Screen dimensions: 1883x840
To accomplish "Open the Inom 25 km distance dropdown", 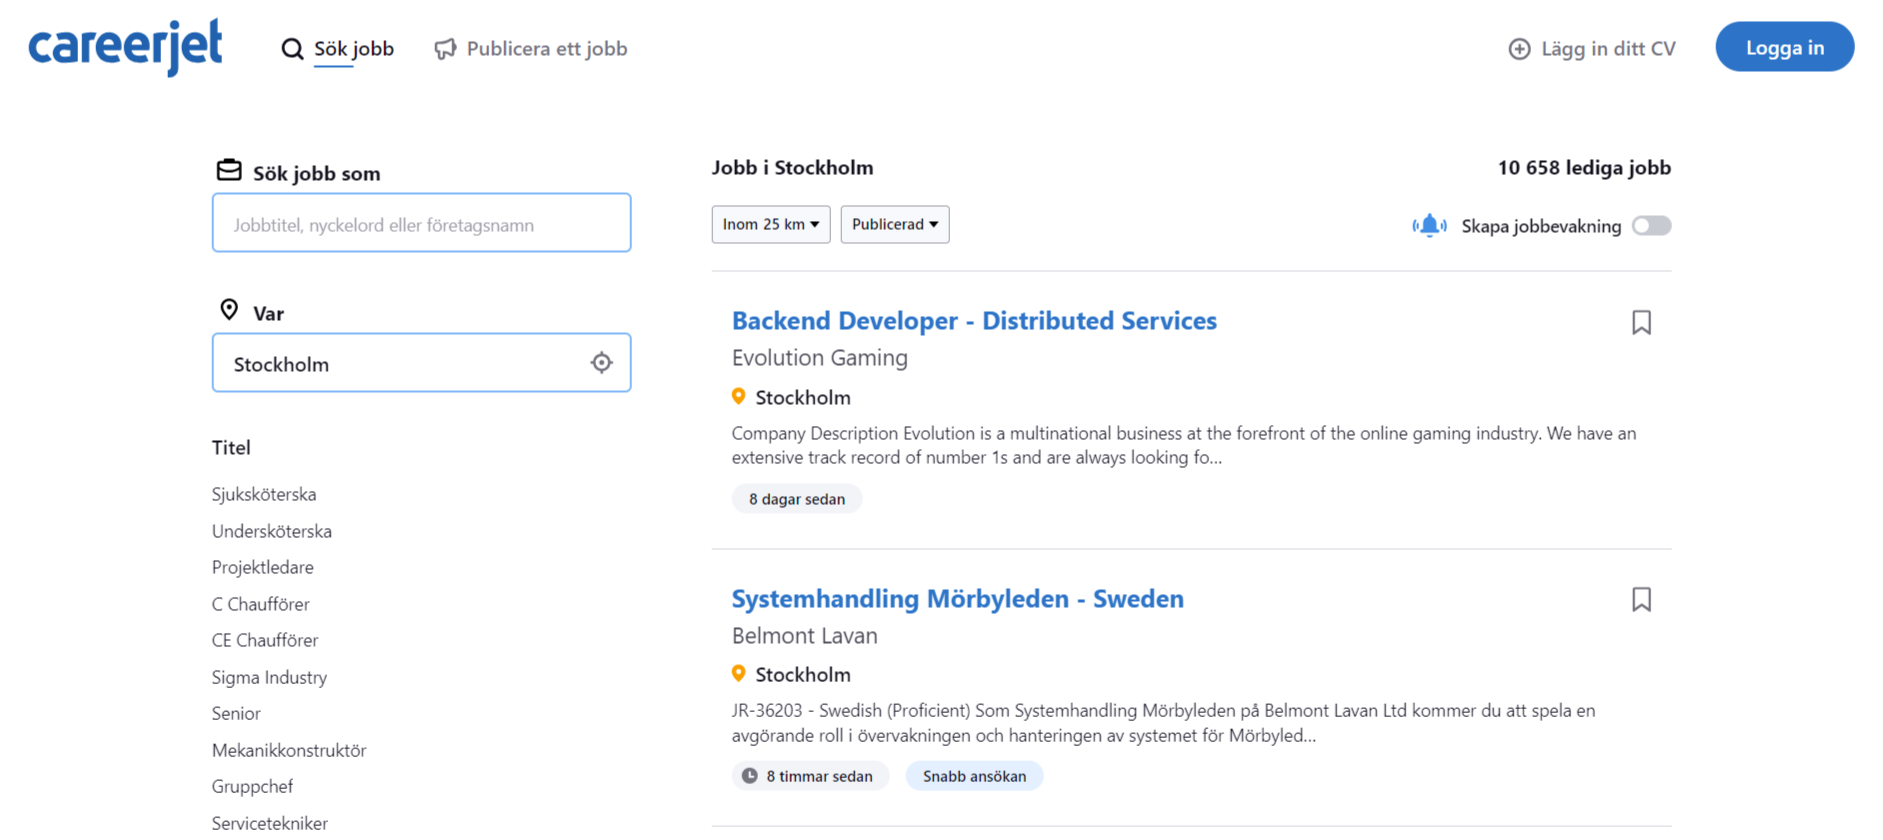I will [771, 224].
